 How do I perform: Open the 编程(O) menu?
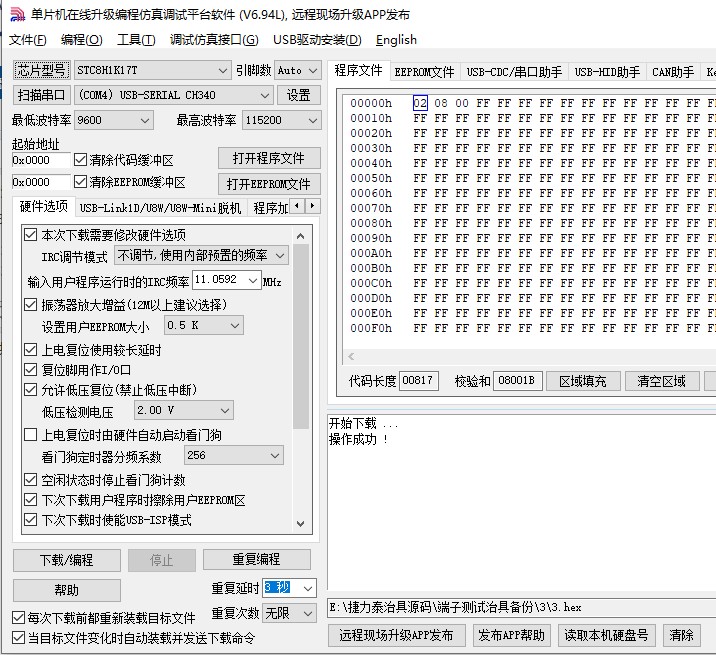coord(82,40)
